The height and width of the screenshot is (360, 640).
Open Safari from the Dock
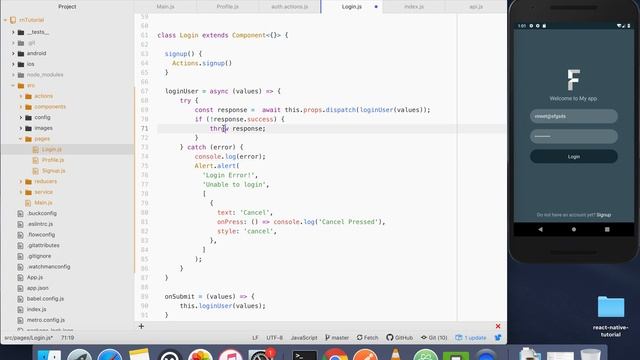coord(109,354)
